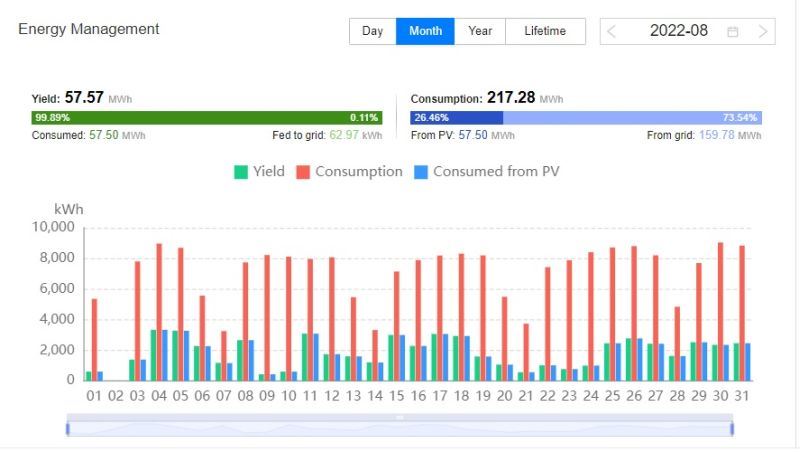The height and width of the screenshot is (452, 800).
Task: Toggle the Consumed from PV legend series
Action: click(487, 172)
